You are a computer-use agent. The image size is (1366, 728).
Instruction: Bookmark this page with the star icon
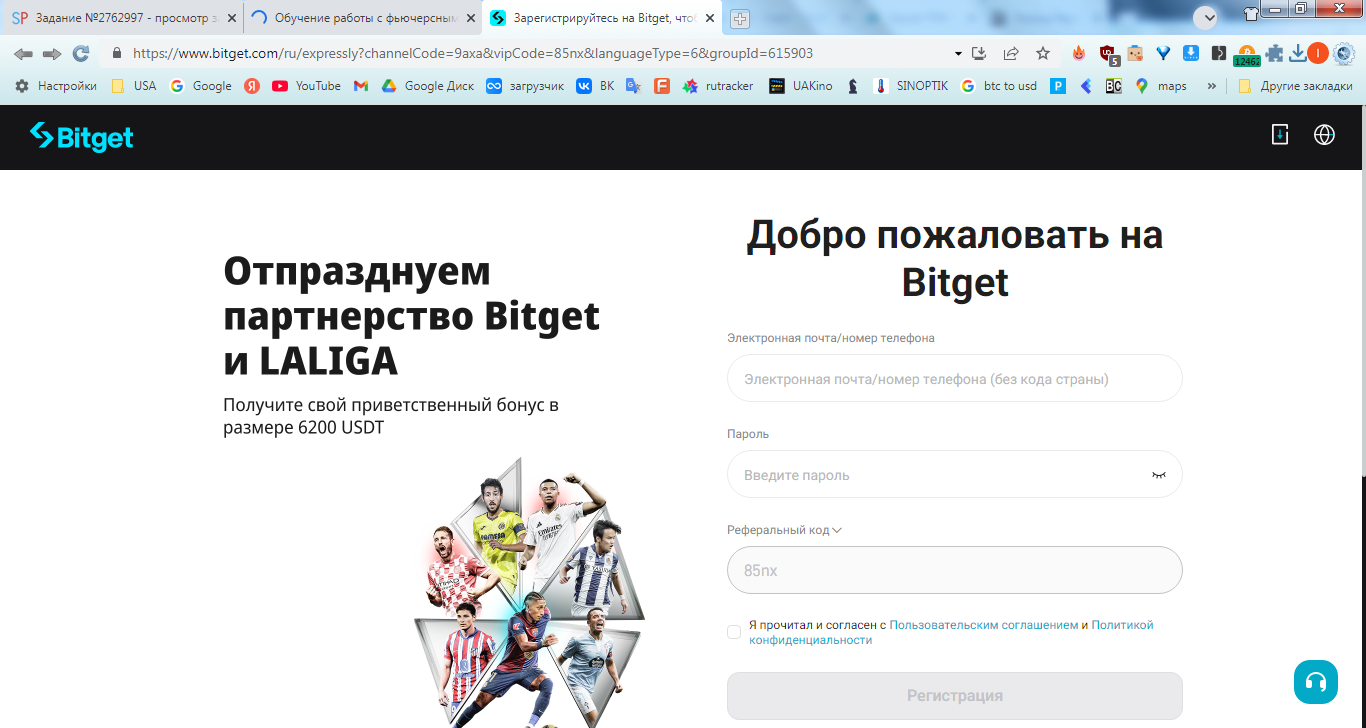click(1043, 54)
